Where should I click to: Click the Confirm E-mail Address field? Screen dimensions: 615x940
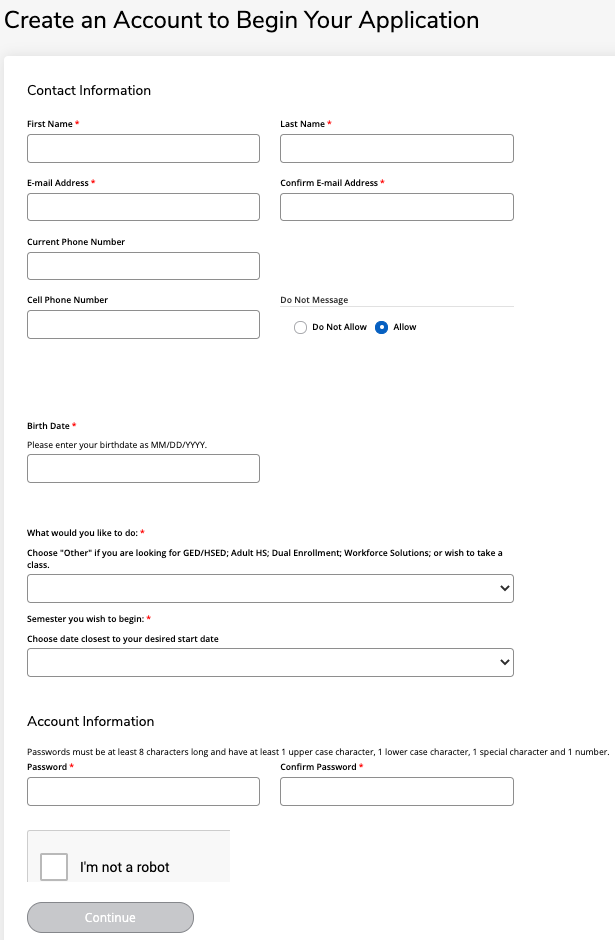click(397, 207)
